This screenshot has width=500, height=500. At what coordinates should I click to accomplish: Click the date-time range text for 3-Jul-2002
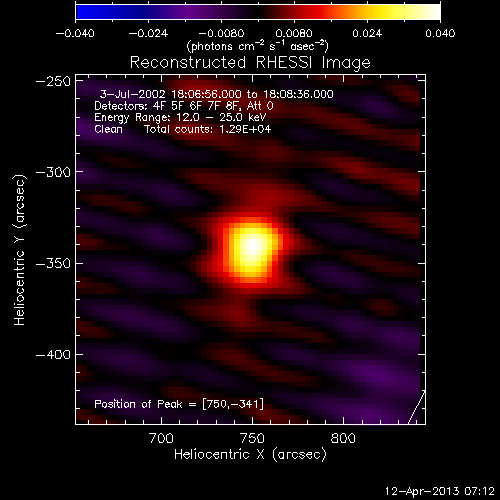coord(216,94)
